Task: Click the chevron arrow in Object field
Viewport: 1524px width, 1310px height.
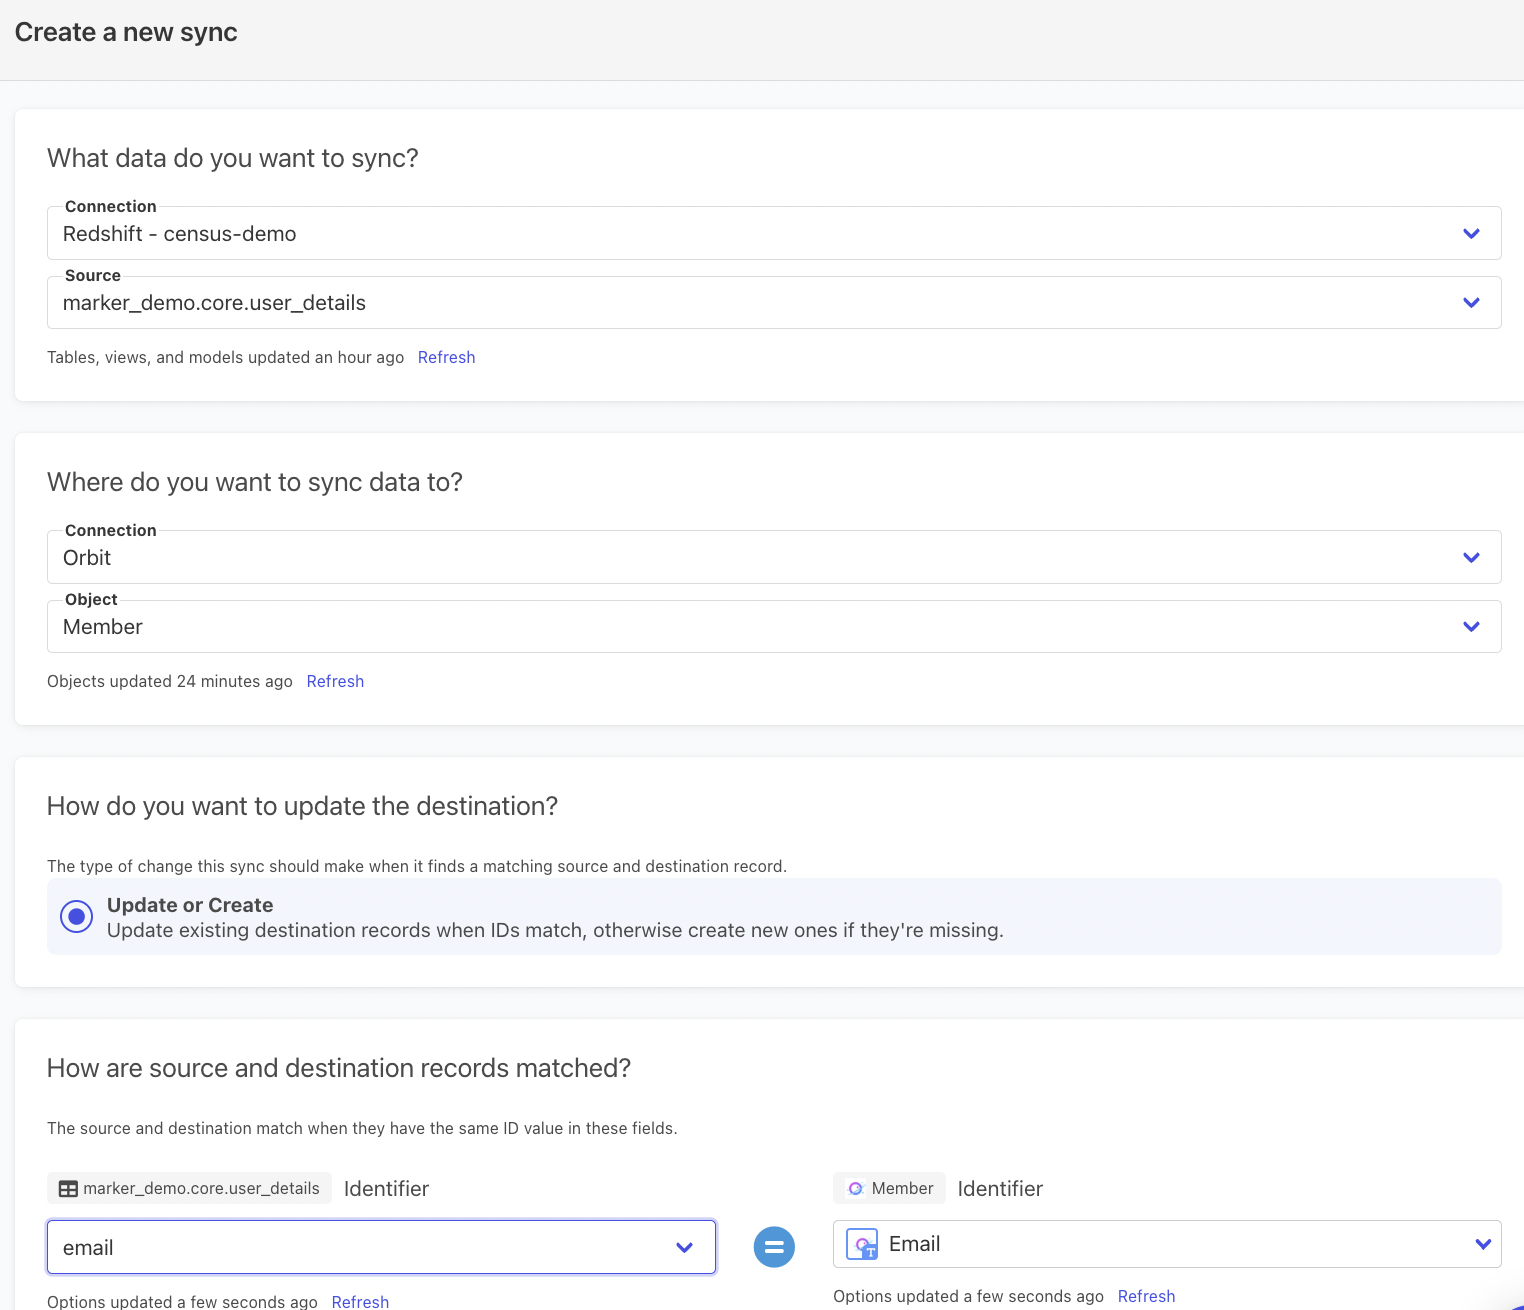Action: tap(1471, 627)
